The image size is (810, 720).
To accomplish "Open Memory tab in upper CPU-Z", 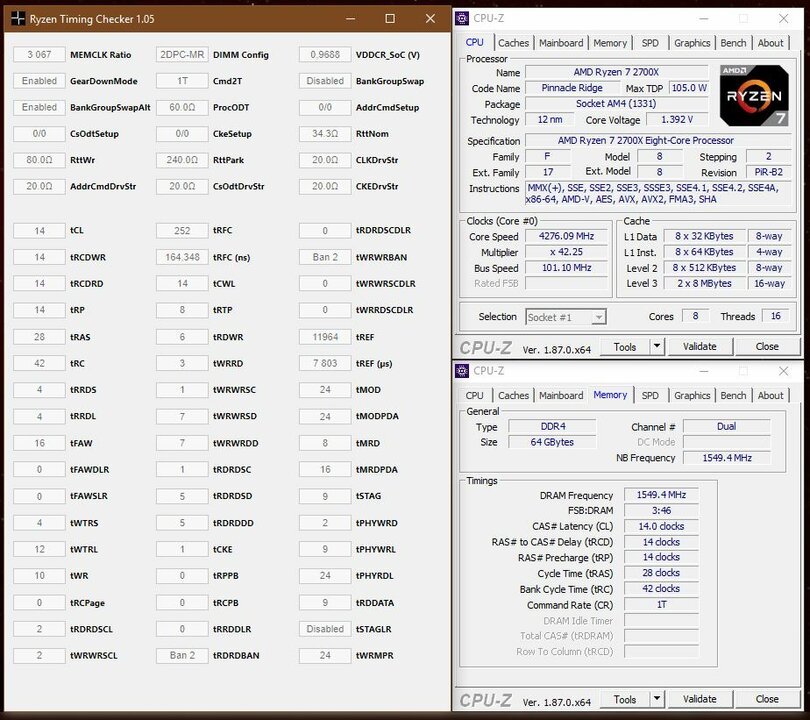I will point(610,43).
